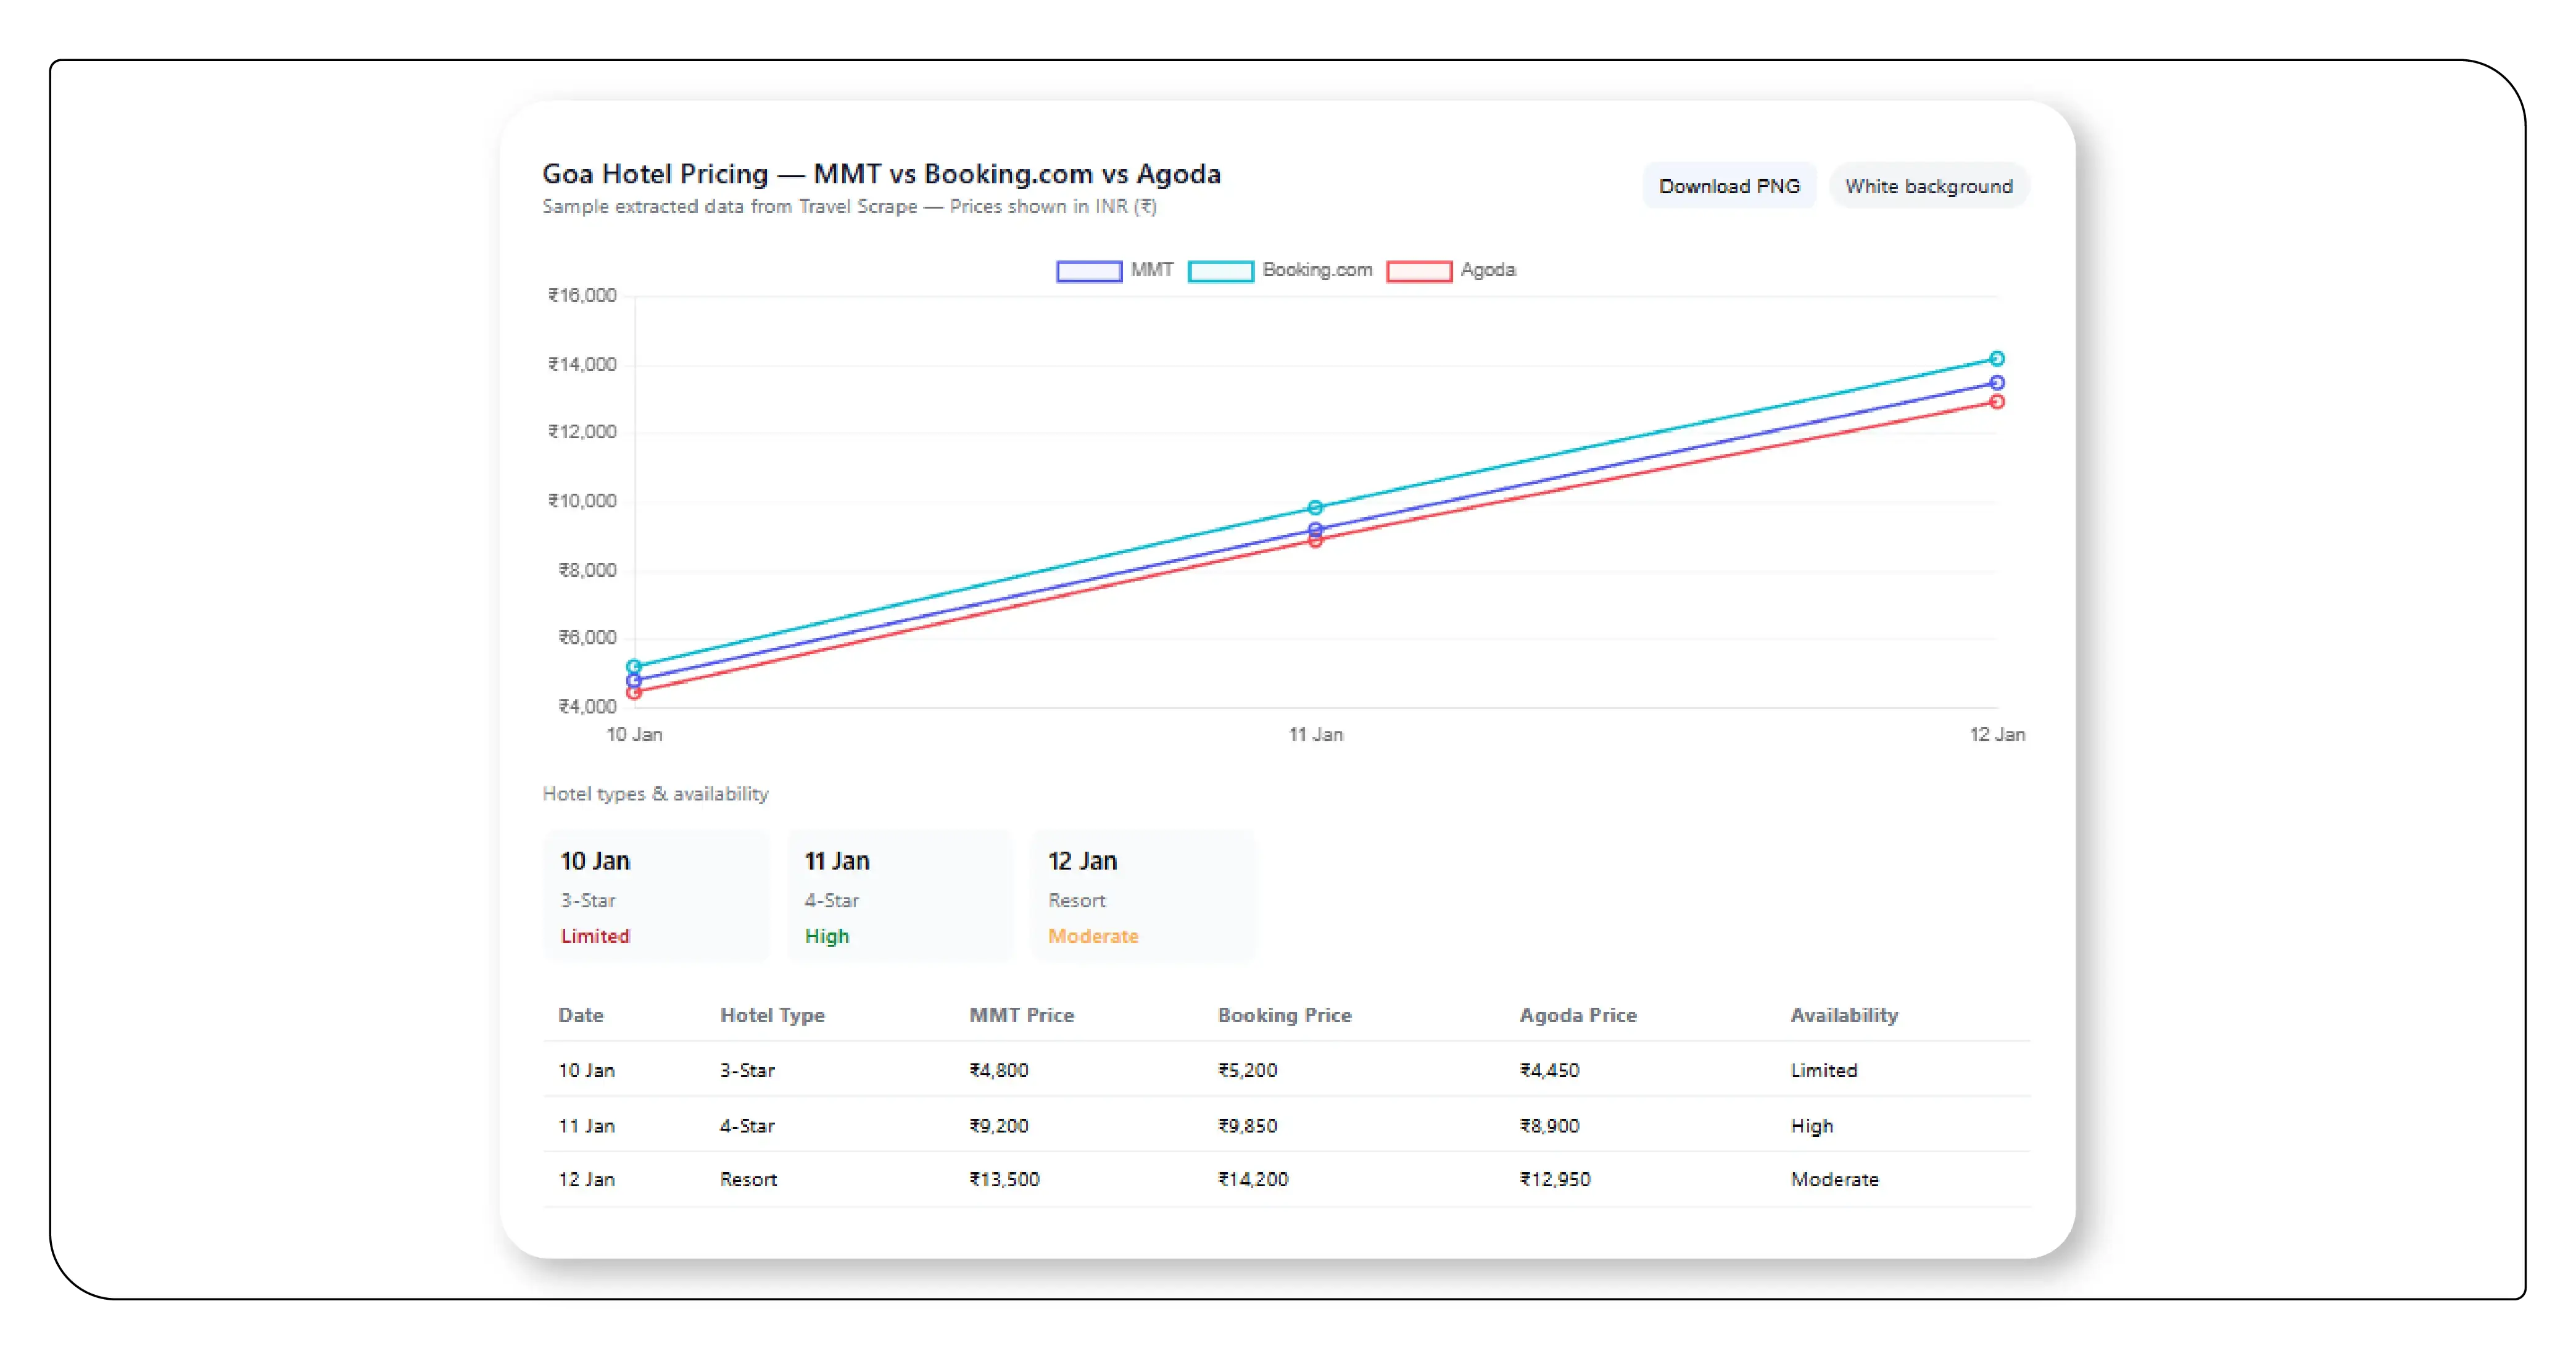The width and height of the screenshot is (2576, 1359).
Task: Click the Booking.com point on 10 Jan
Action: pos(634,665)
